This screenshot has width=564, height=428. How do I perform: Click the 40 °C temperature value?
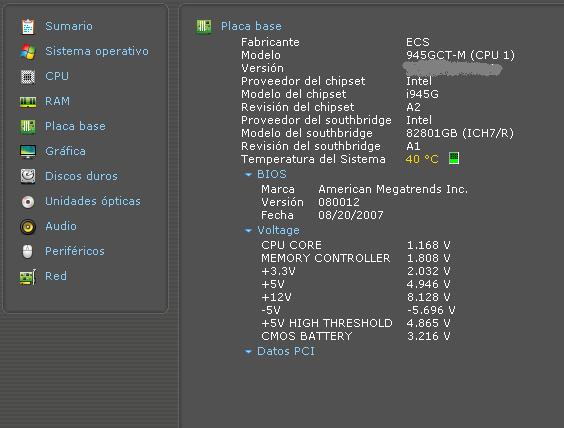point(422,159)
